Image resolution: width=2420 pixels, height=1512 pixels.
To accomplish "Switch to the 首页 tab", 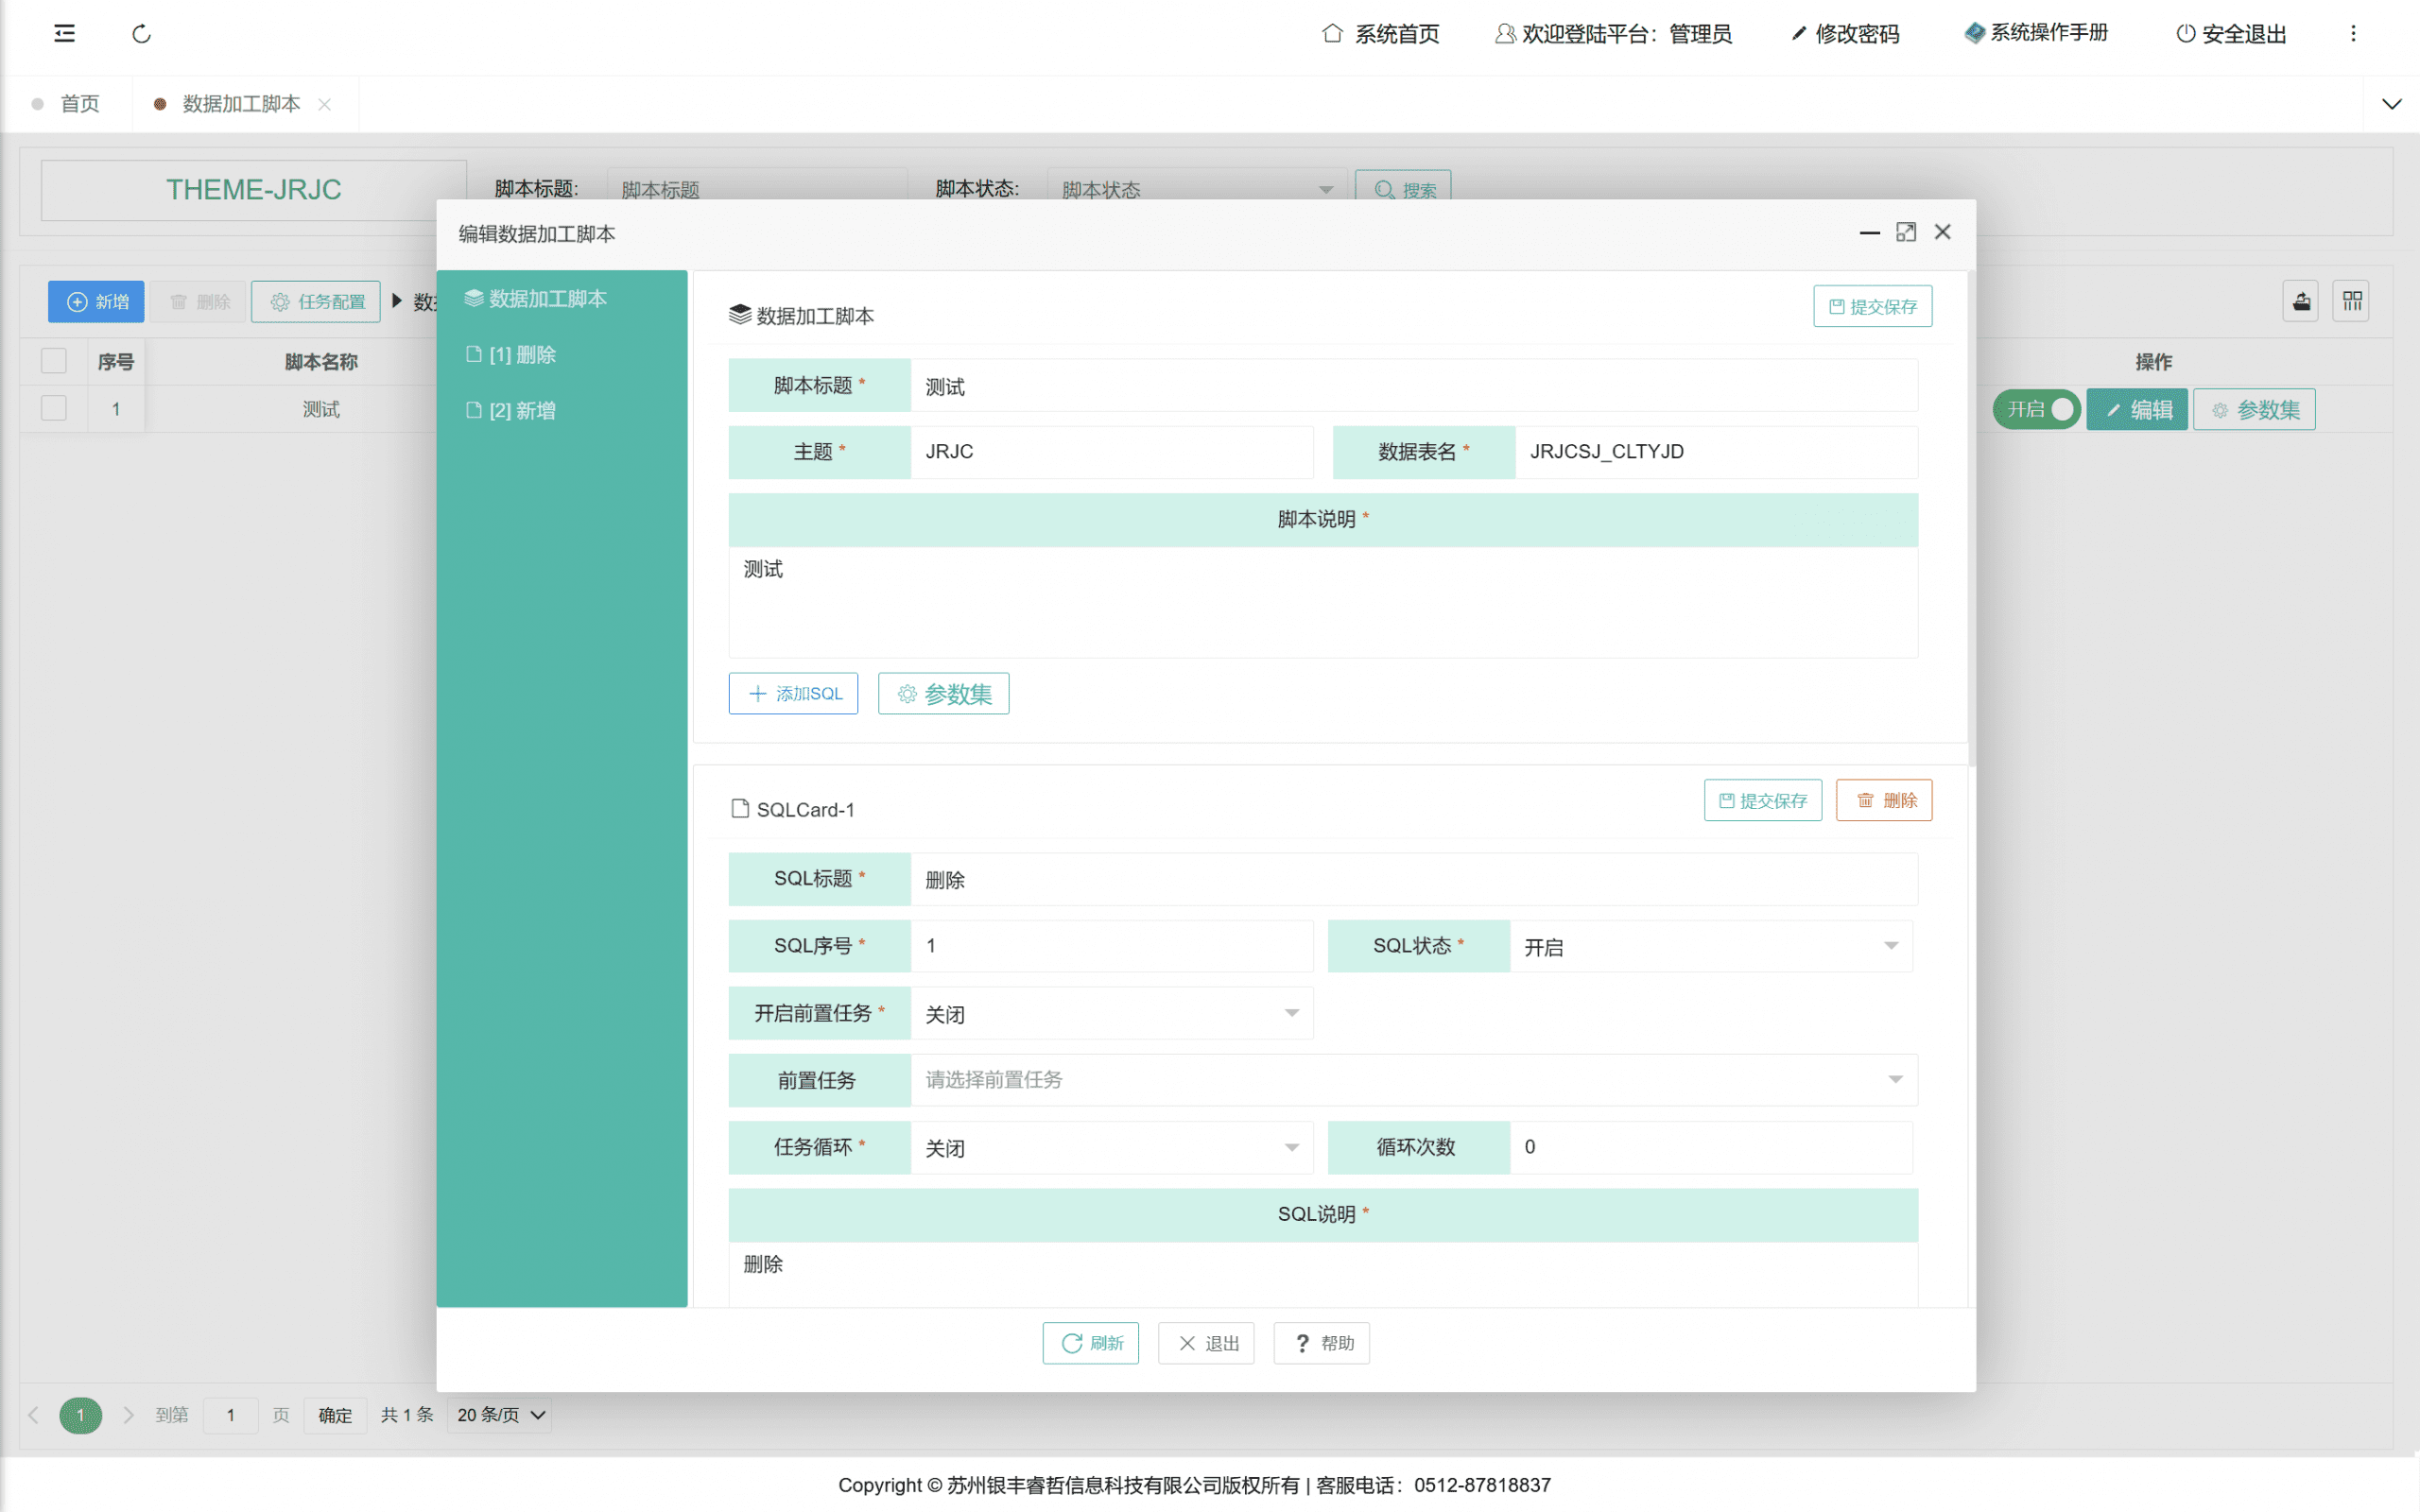I will pos(80,104).
